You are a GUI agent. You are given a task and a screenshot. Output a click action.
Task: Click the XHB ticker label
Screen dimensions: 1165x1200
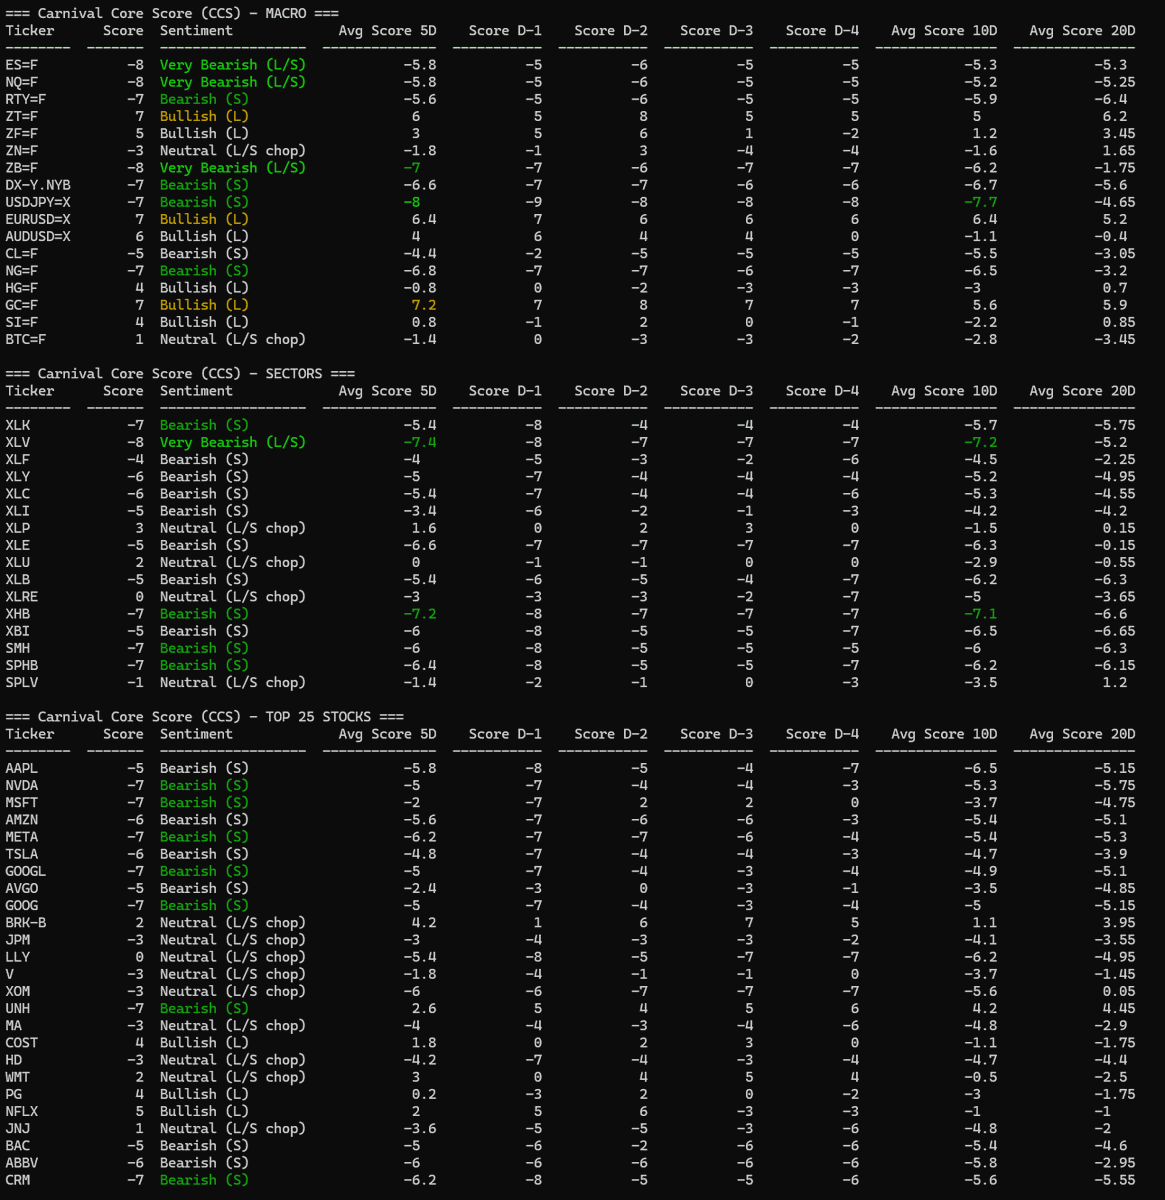pyautogui.click(x=18, y=614)
